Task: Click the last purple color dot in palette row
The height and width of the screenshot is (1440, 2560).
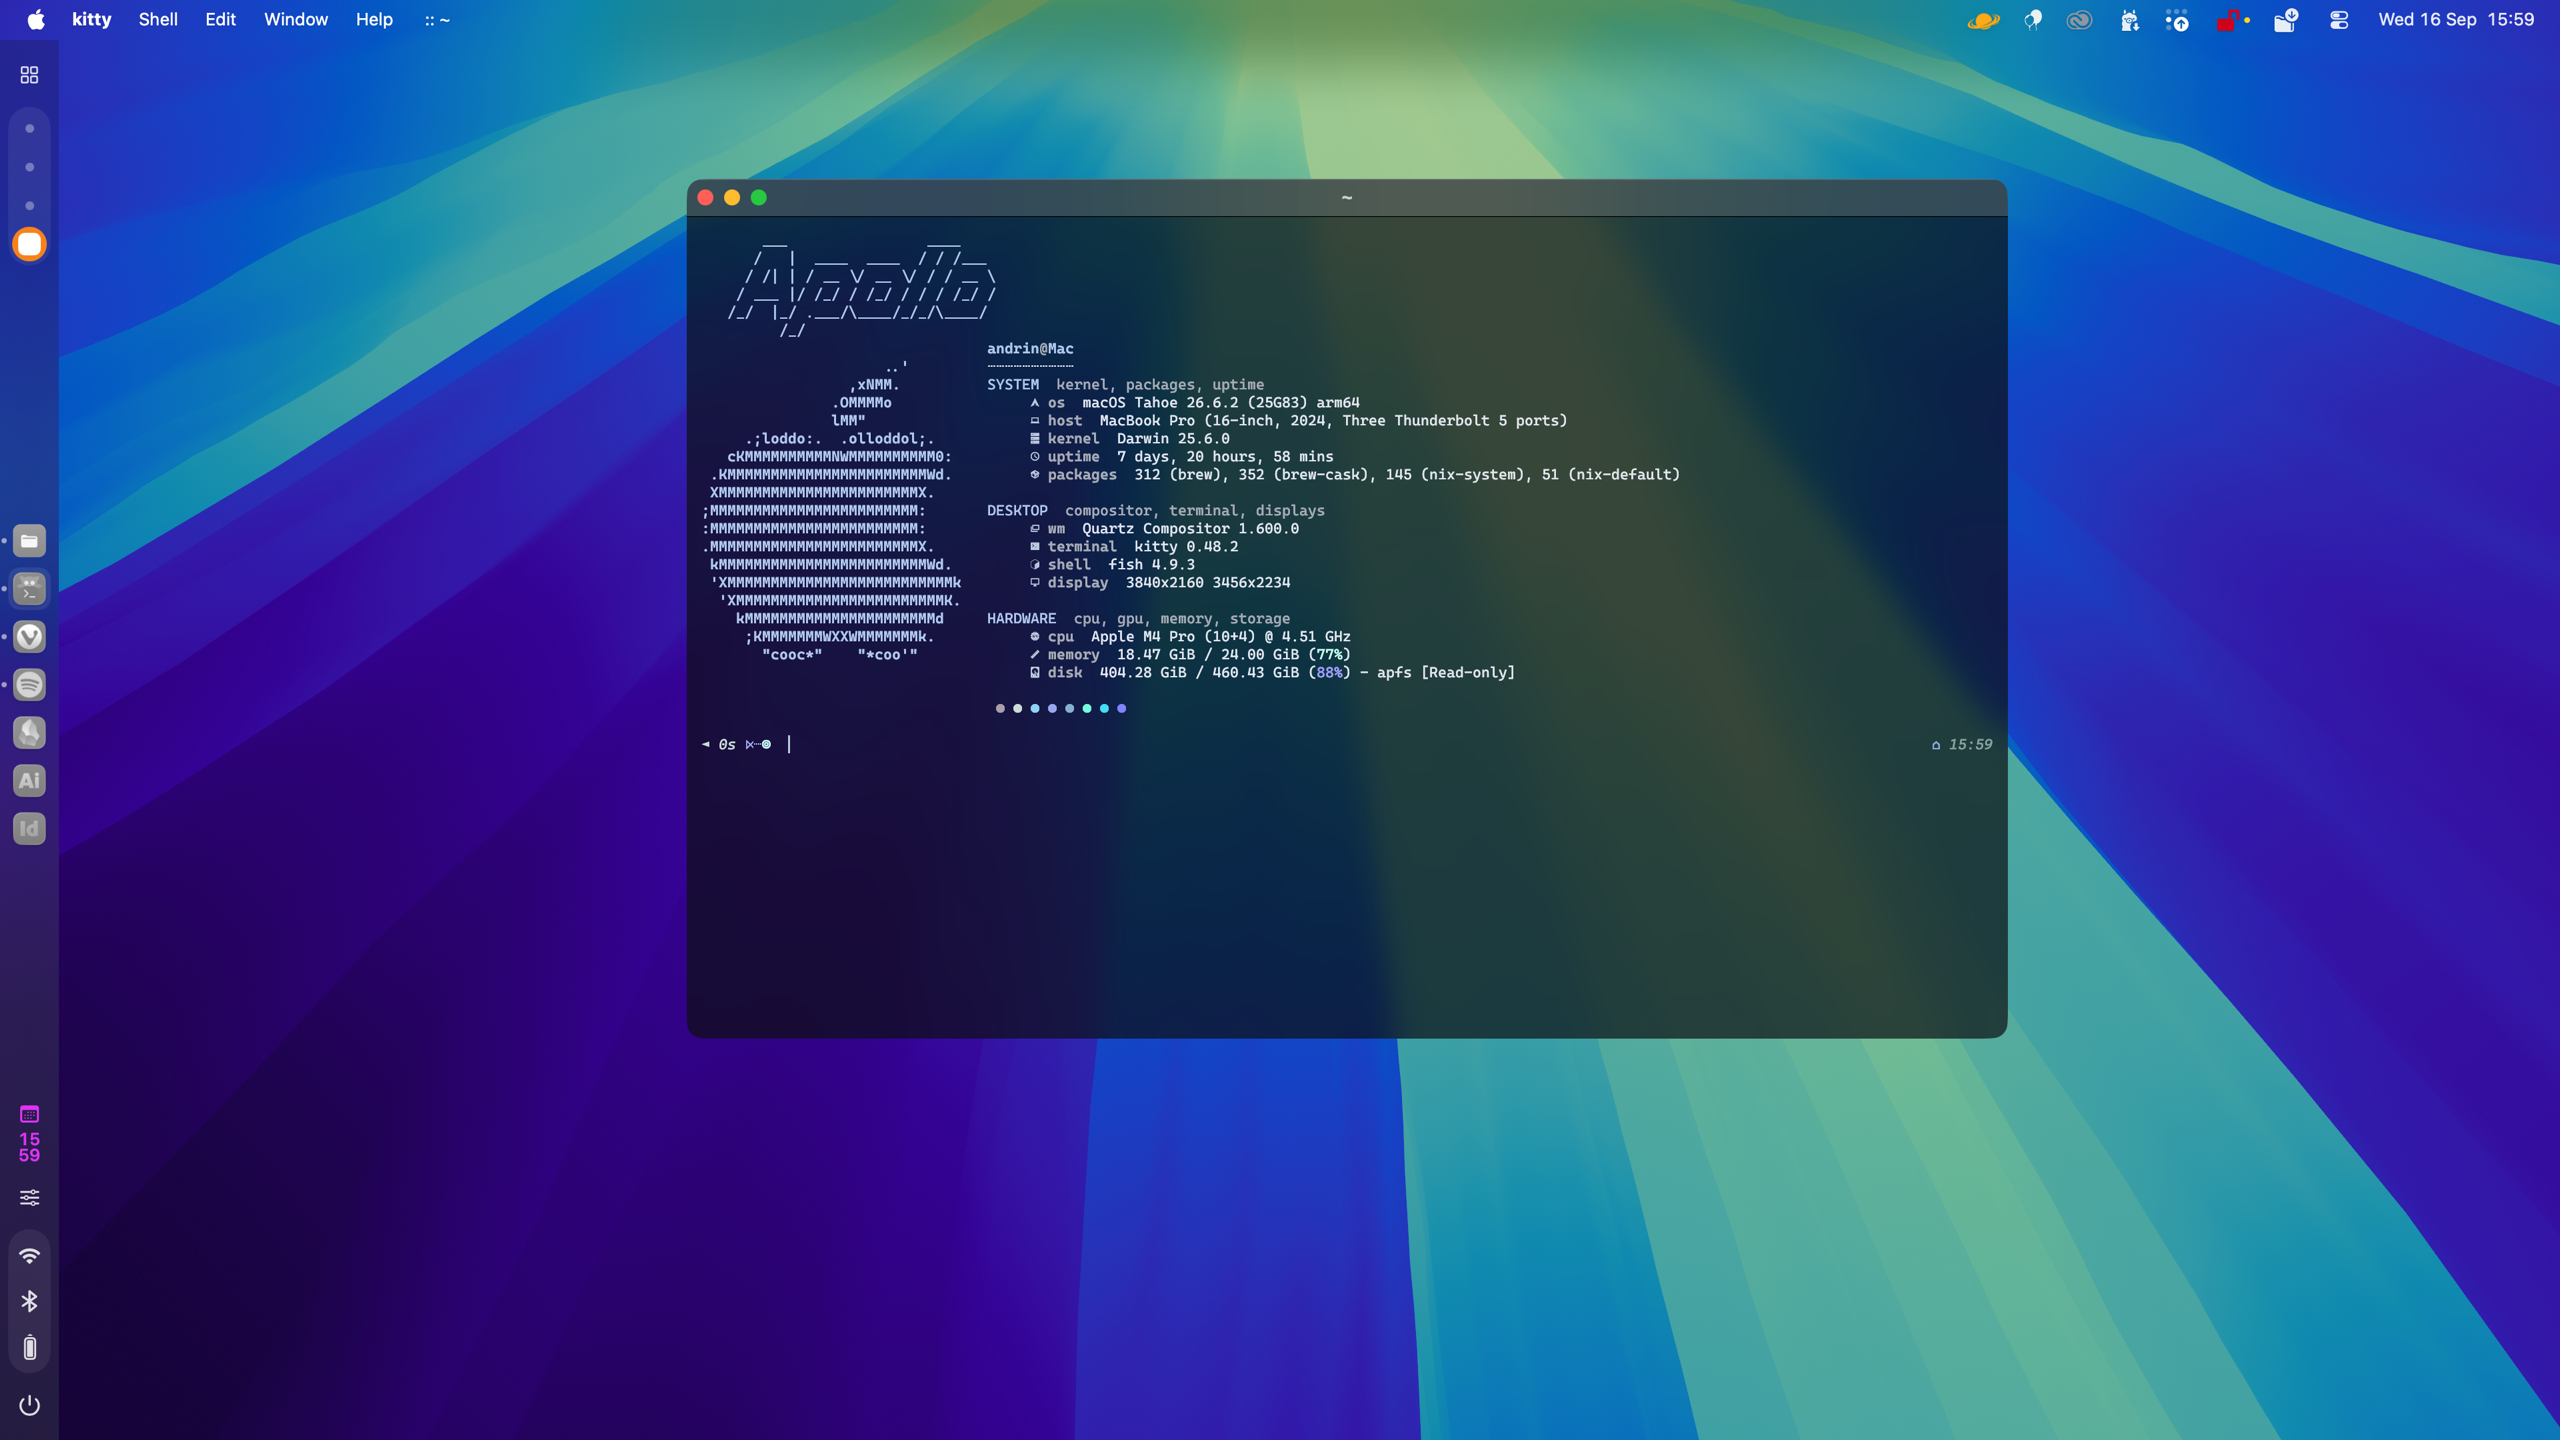Action: pyautogui.click(x=1121, y=708)
